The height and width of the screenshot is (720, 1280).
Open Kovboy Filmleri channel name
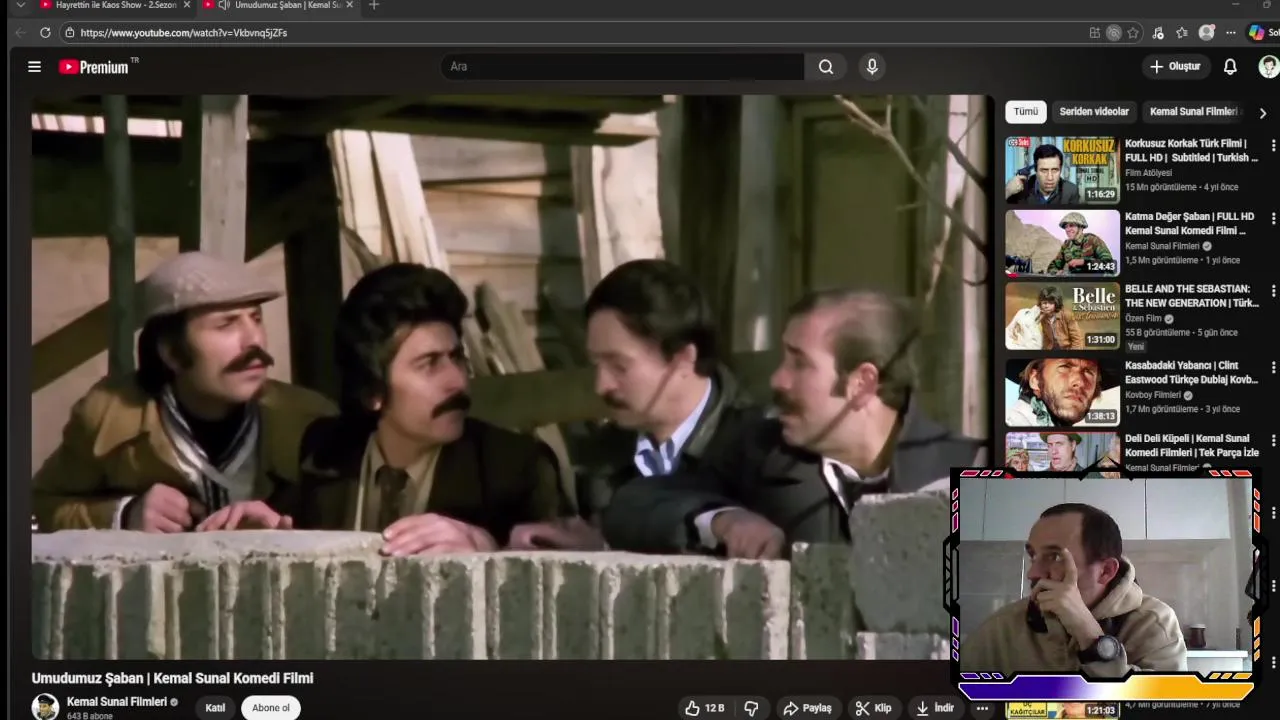pos(1153,395)
